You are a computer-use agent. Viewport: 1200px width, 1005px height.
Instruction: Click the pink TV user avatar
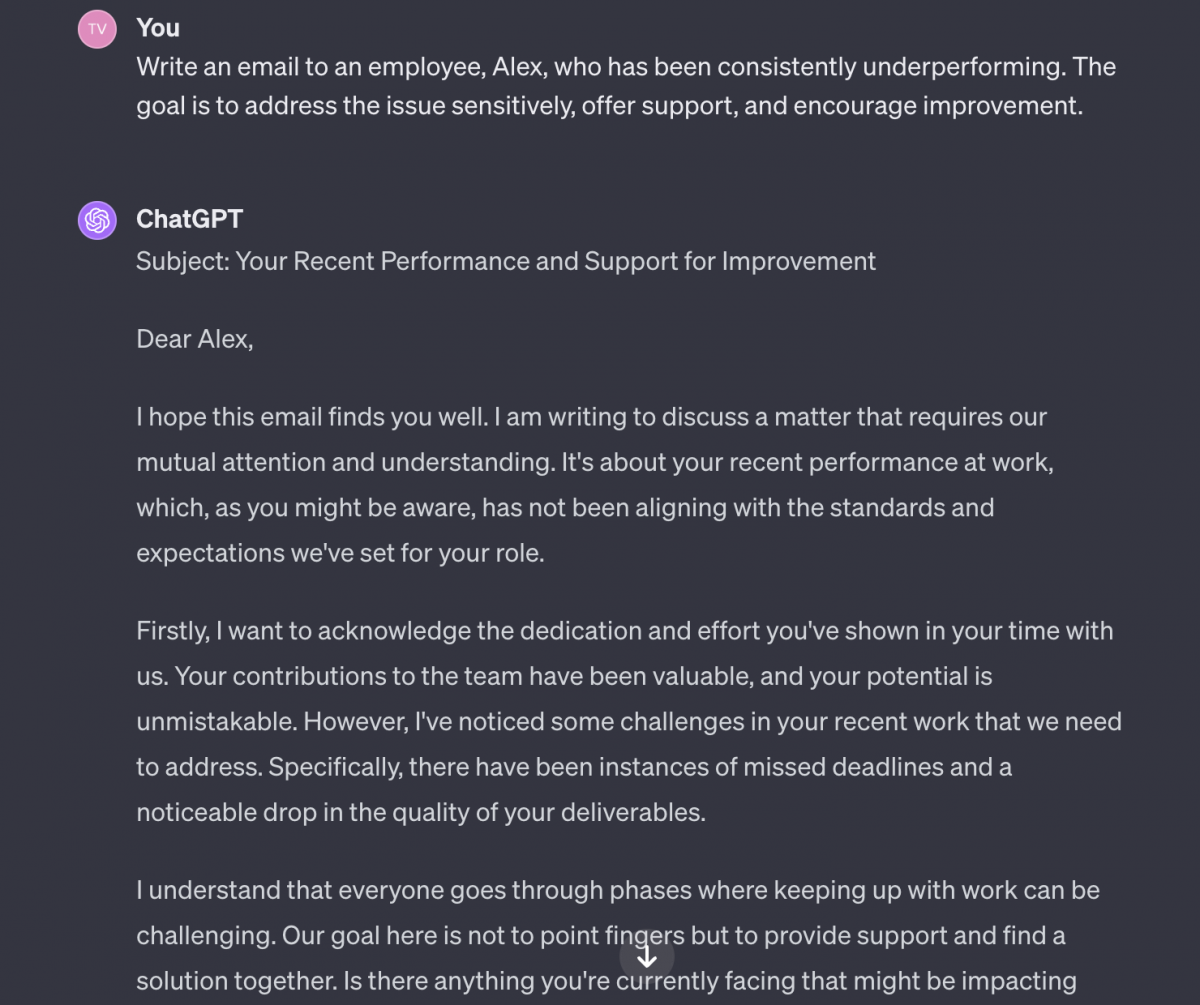click(x=97, y=29)
